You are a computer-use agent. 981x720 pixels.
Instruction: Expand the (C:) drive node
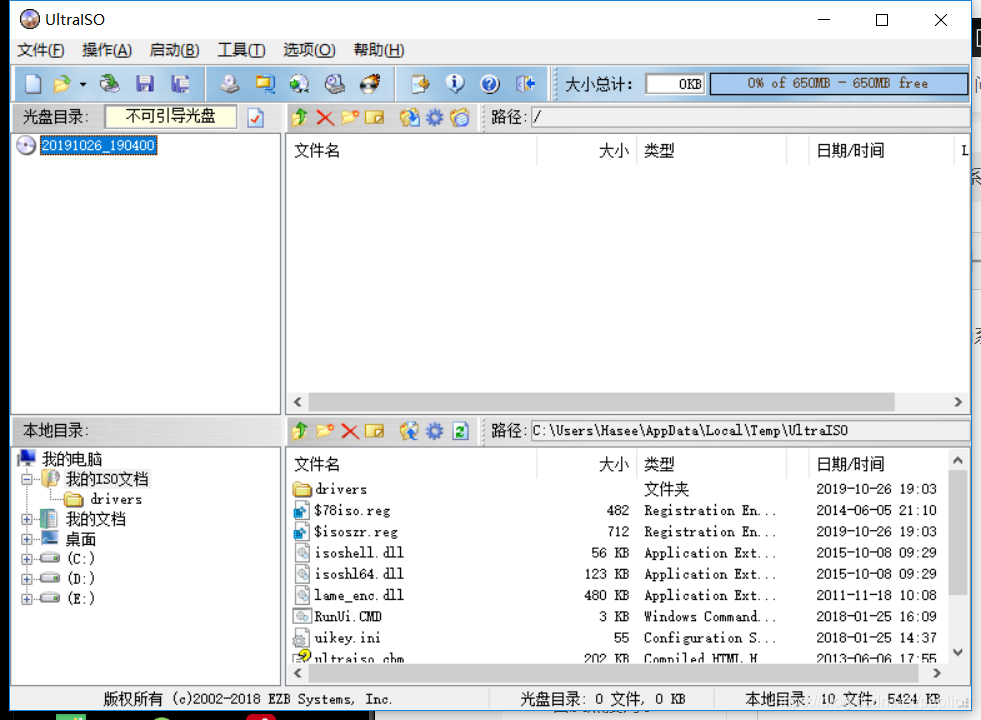coord(27,559)
